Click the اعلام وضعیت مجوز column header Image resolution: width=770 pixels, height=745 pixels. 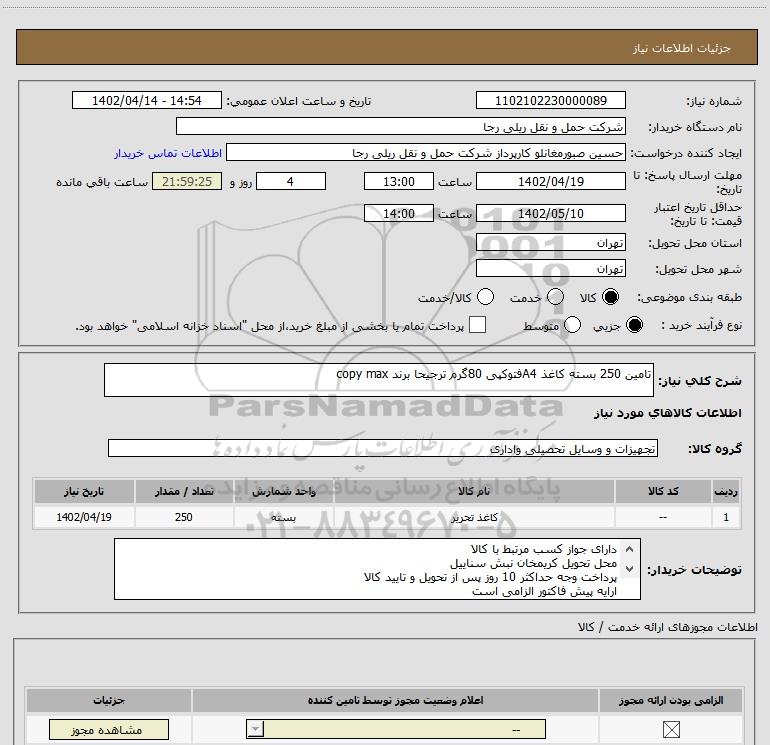tap(395, 700)
